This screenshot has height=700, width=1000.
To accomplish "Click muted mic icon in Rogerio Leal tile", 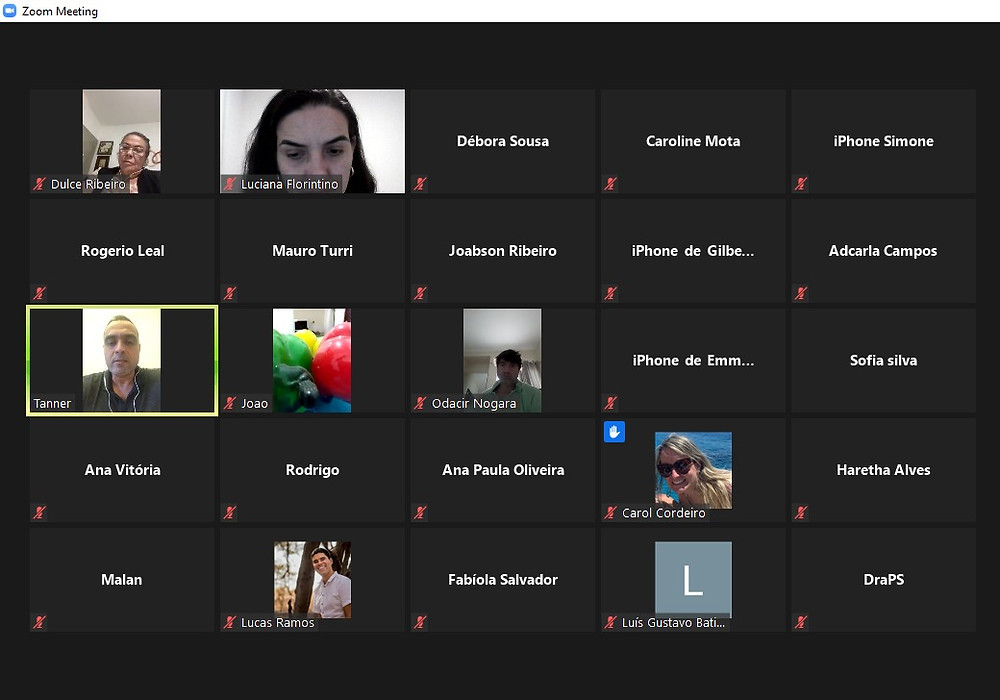I will pos(40,294).
